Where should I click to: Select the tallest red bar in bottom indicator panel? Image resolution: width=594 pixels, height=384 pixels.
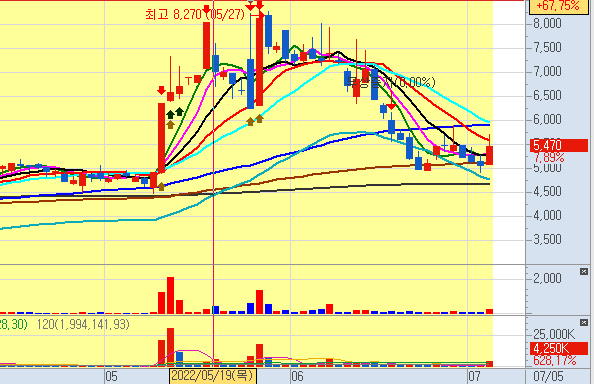tap(170, 347)
